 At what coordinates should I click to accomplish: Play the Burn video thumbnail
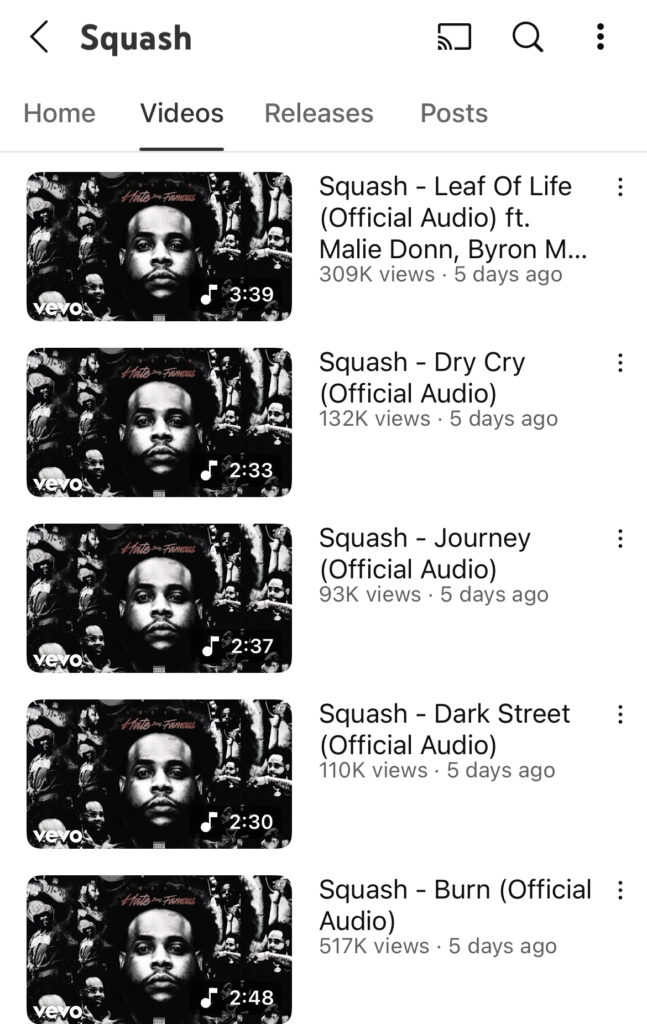coord(159,950)
